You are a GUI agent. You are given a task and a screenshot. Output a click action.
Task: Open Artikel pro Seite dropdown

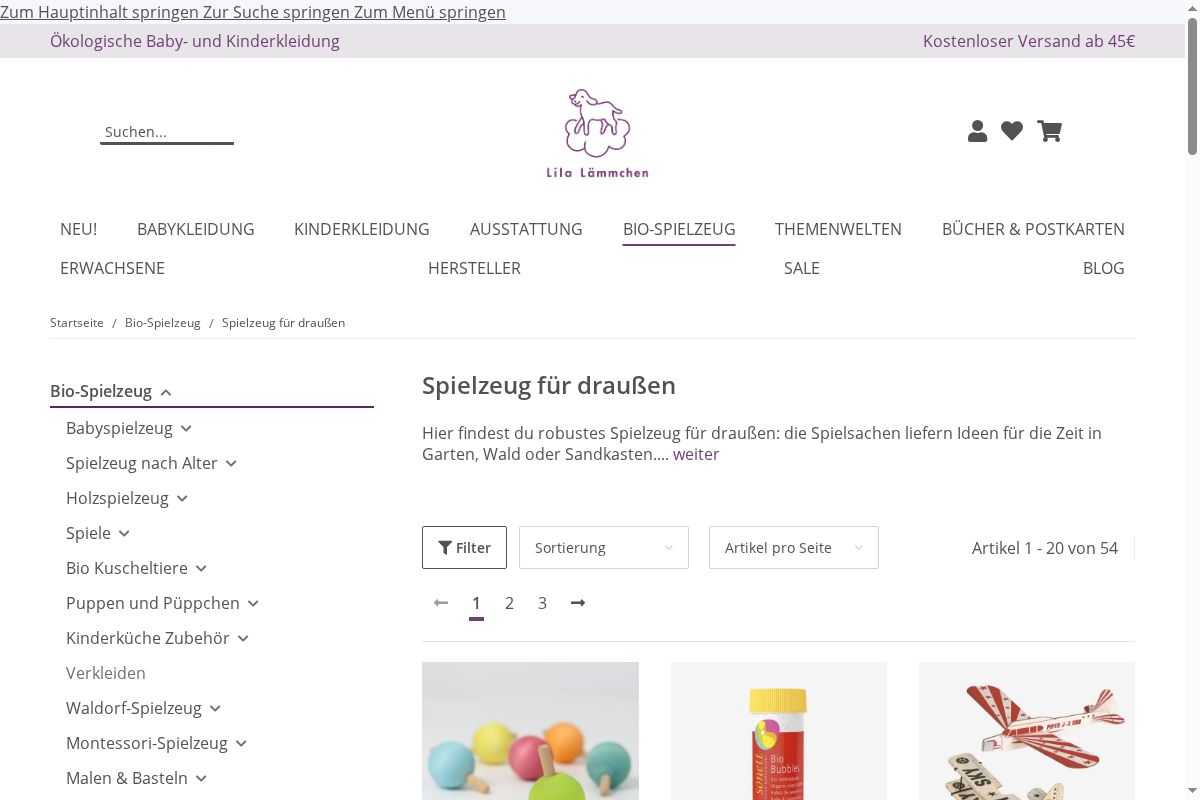tap(794, 547)
